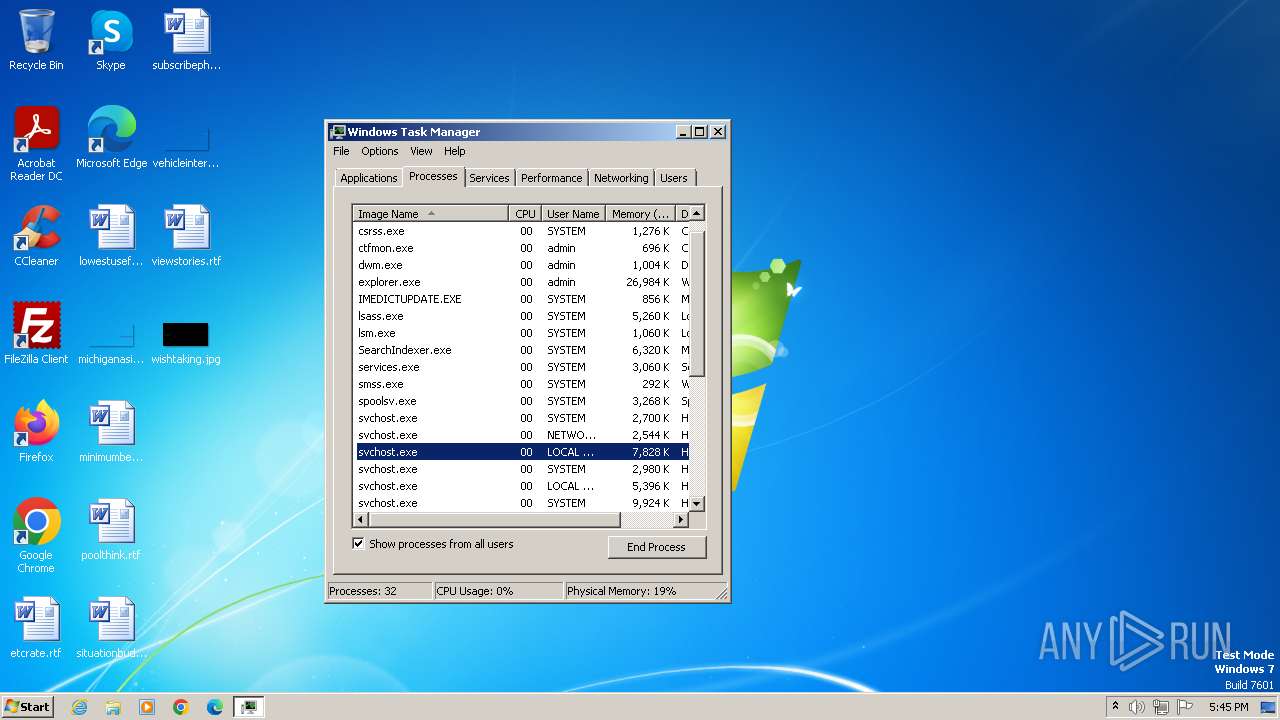
Task: Click the End Process button
Action: point(656,547)
